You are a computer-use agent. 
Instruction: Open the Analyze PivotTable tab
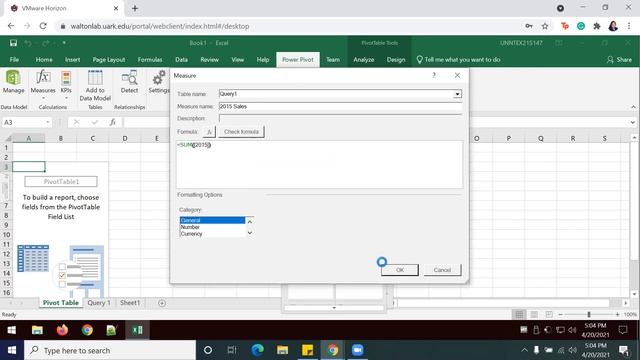point(363,60)
